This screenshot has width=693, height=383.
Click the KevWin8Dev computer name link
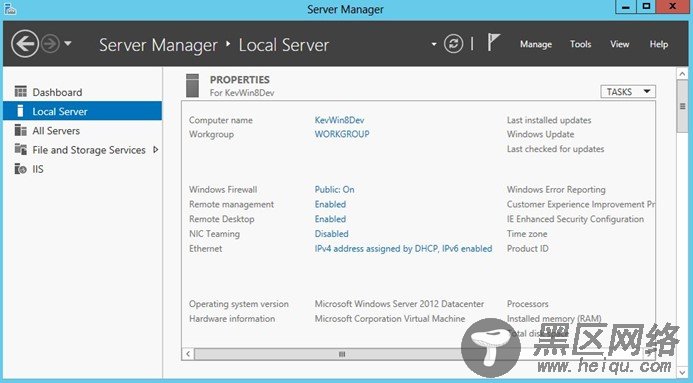(x=339, y=120)
